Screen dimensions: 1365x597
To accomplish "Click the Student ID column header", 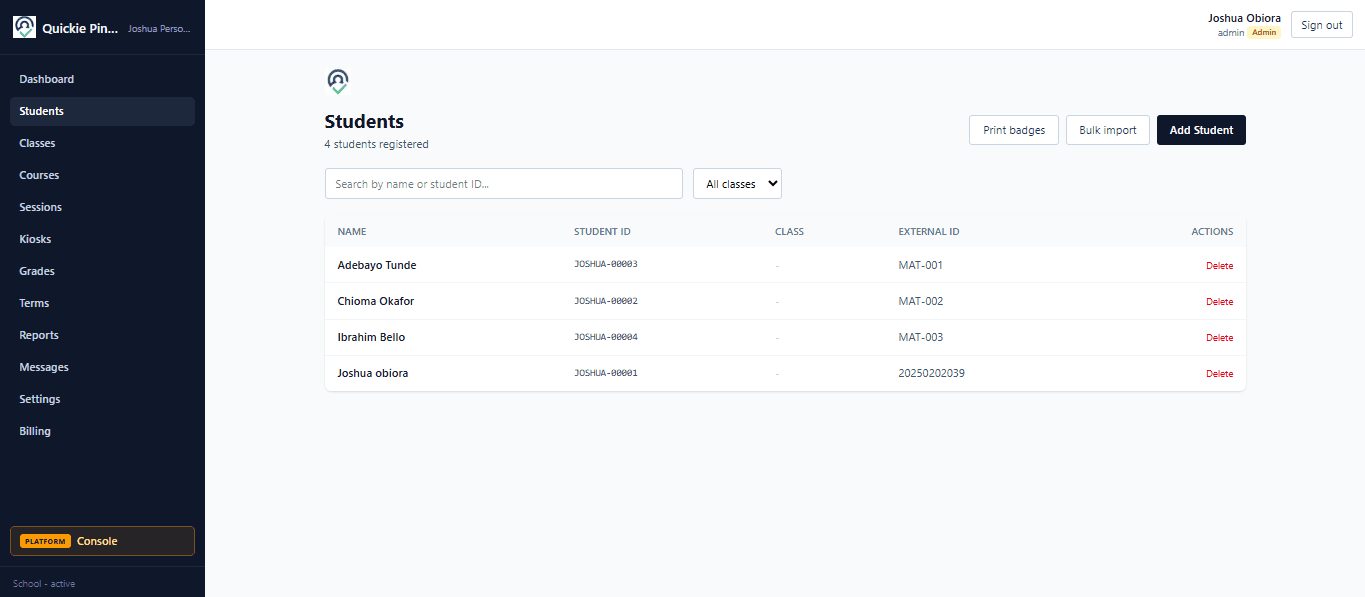I will point(602,232).
